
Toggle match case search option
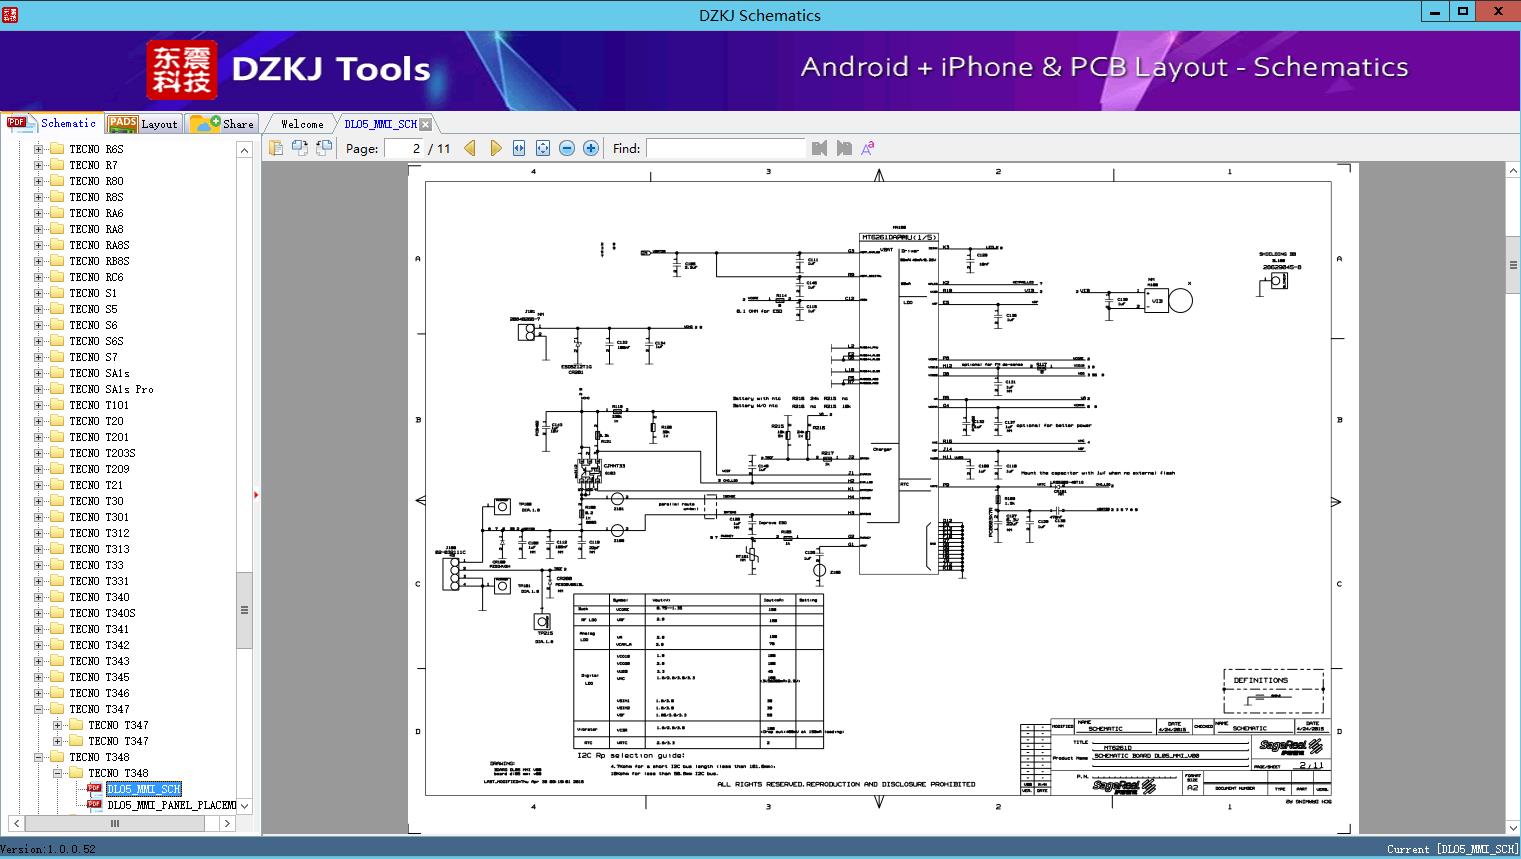tap(868, 148)
